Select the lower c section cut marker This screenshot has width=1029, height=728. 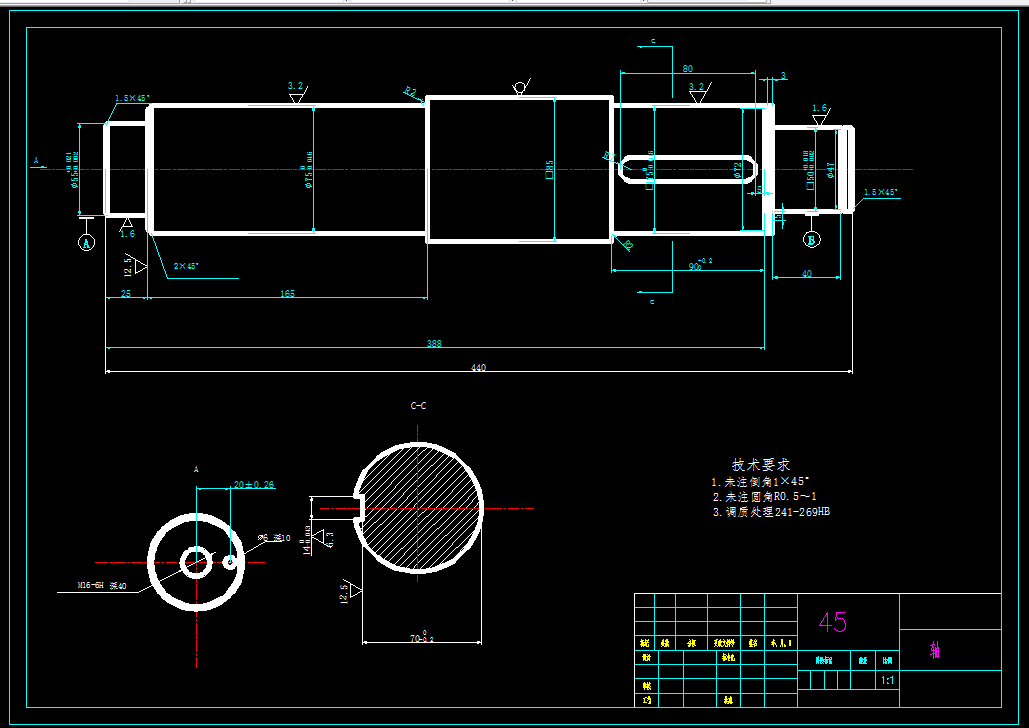652,302
